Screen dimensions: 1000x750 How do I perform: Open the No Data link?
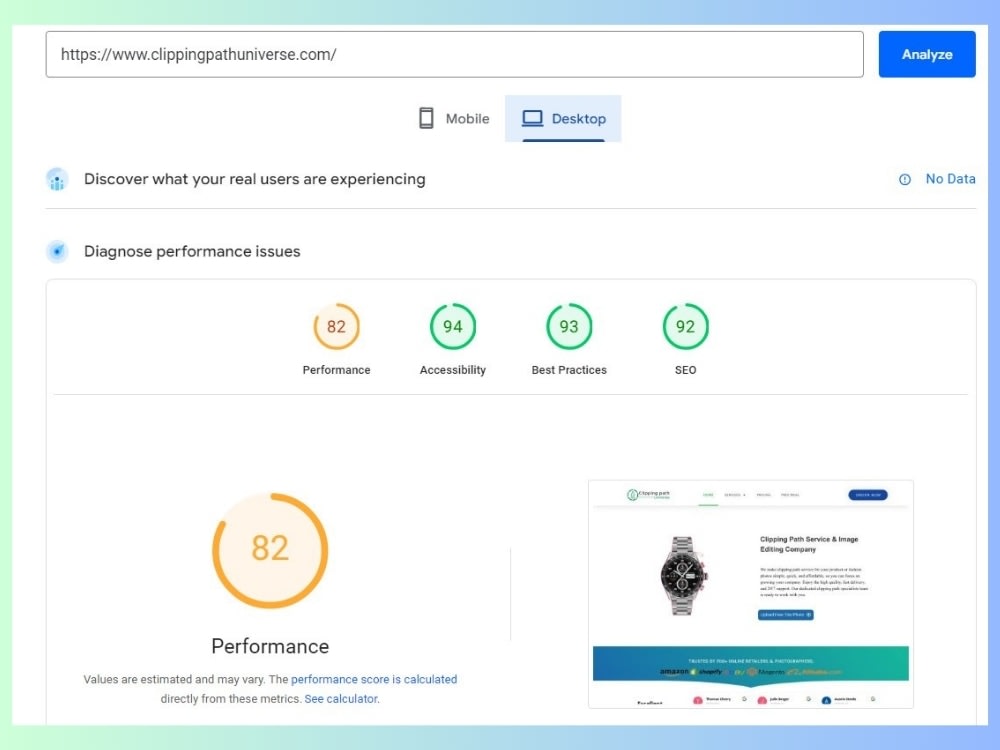coord(950,179)
